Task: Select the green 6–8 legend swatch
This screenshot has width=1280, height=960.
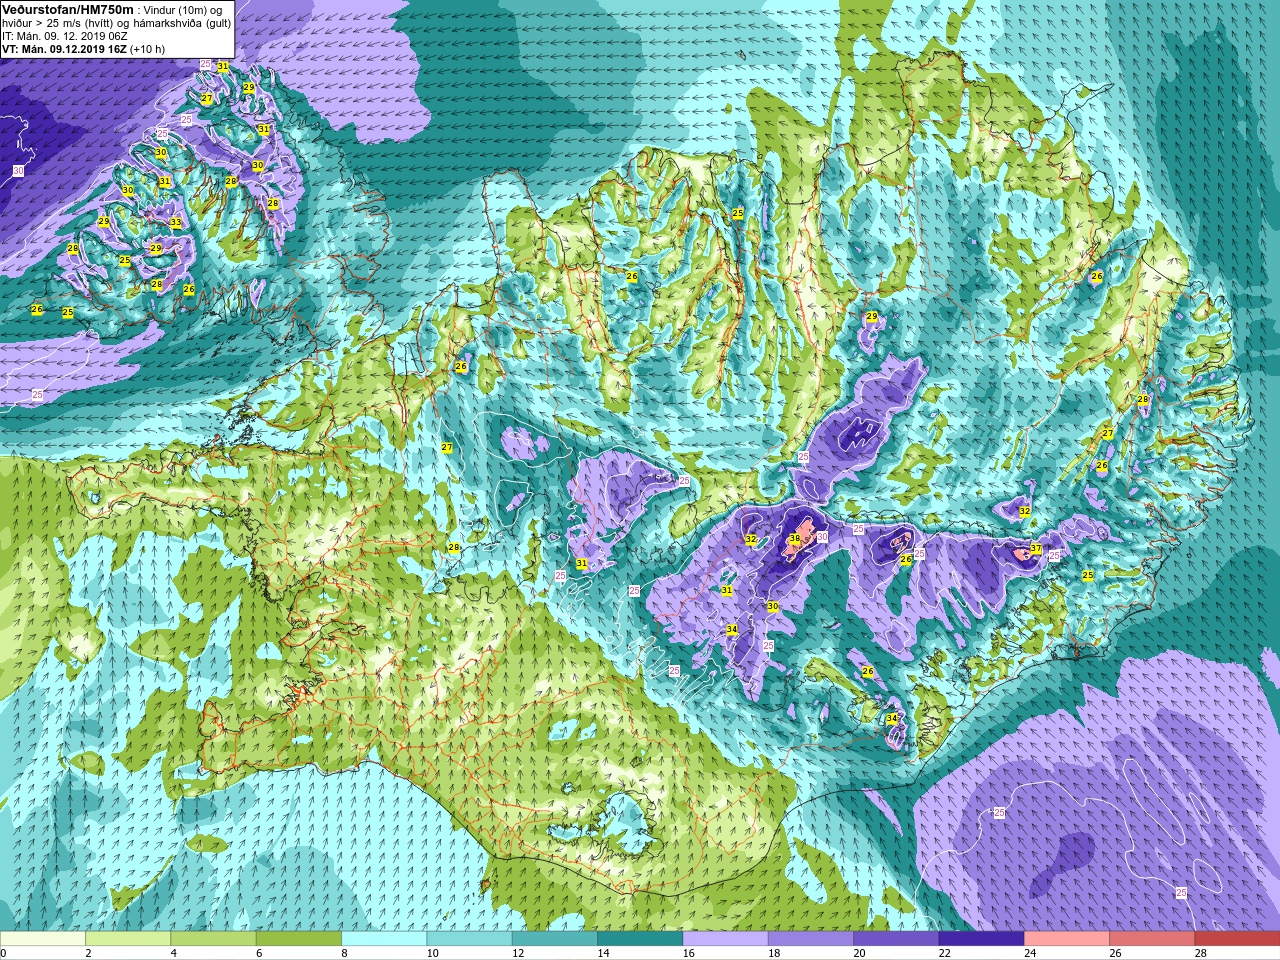Action: coord(299,939)
